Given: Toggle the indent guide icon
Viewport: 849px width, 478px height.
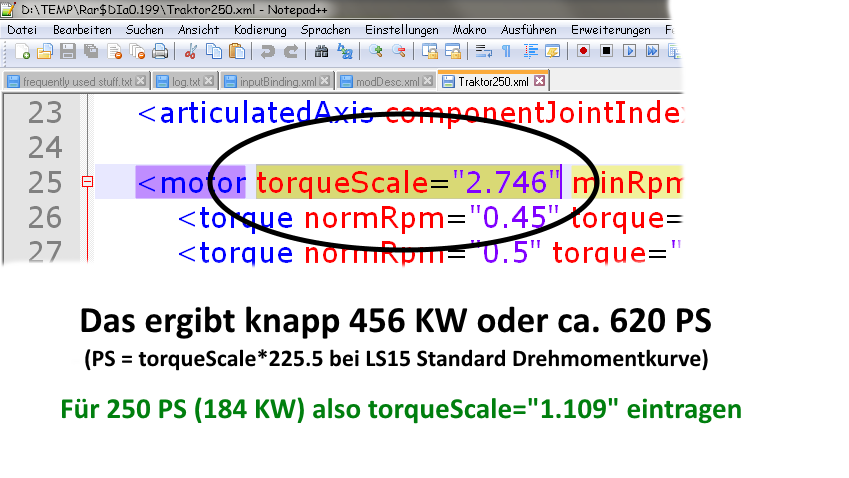Looking at the screenshot, I should [530, 51].
